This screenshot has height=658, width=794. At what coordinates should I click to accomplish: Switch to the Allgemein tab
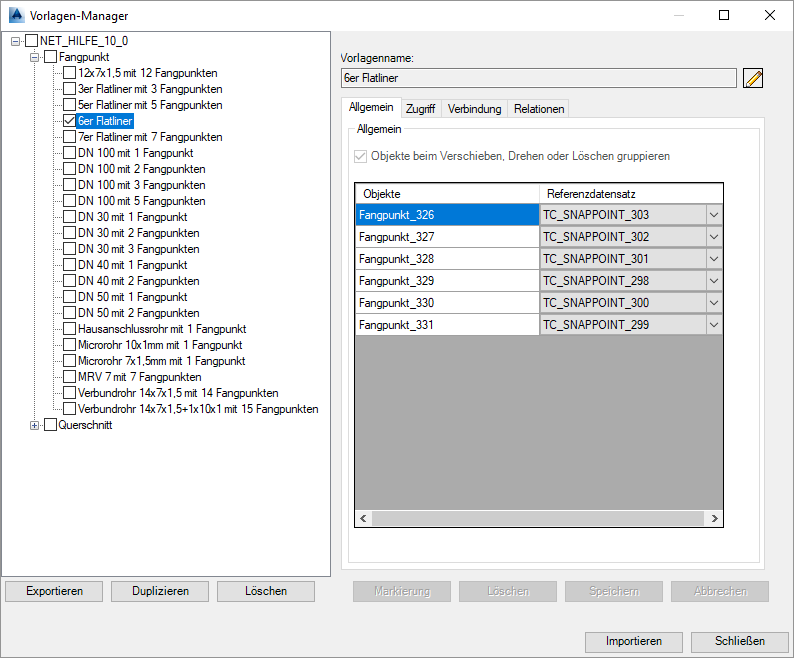(x=371, y=107)
